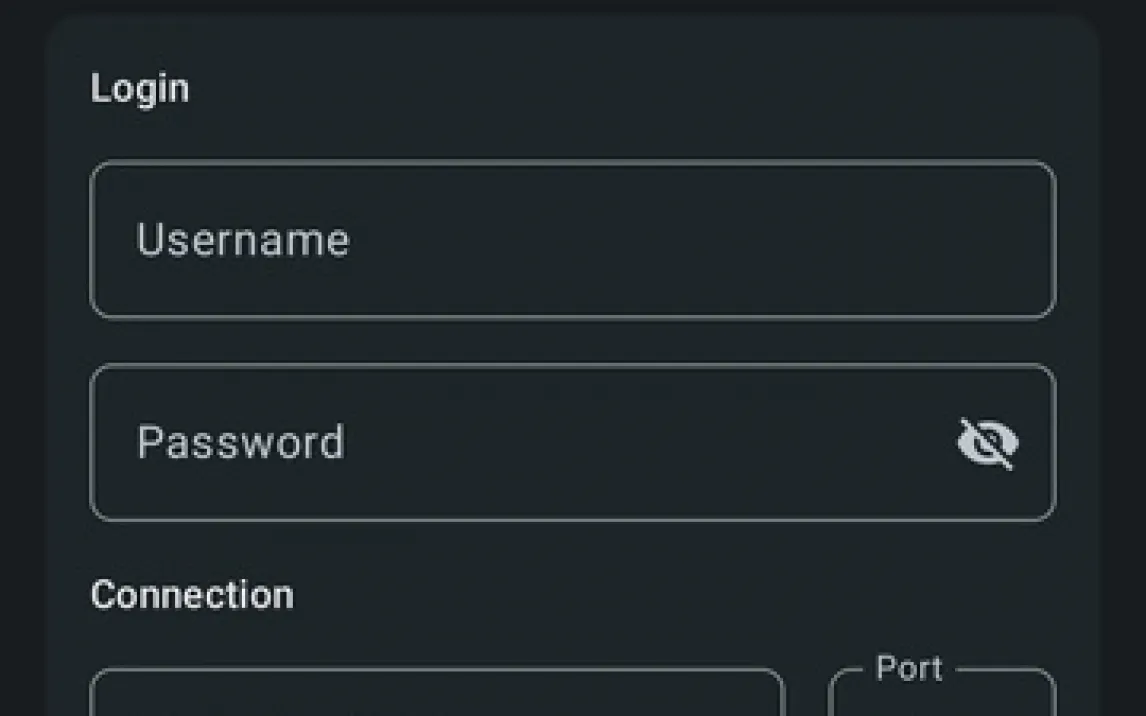Select the Port field

tap(941, 698)
